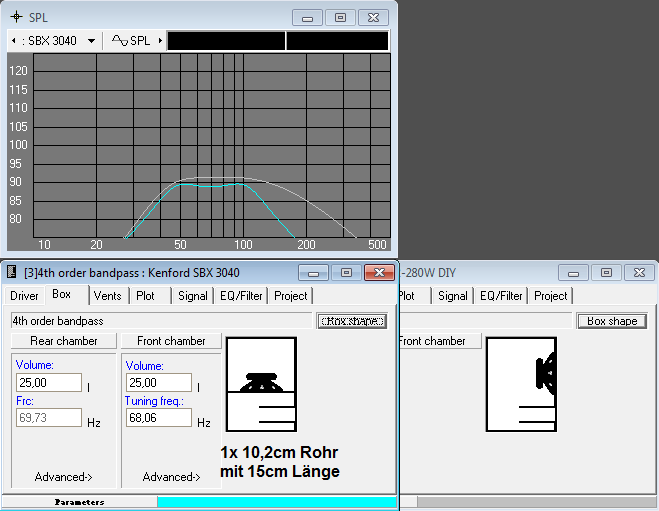Click the Parameters status label
This screenshot has height=511, width=659.
click(79, 502)
